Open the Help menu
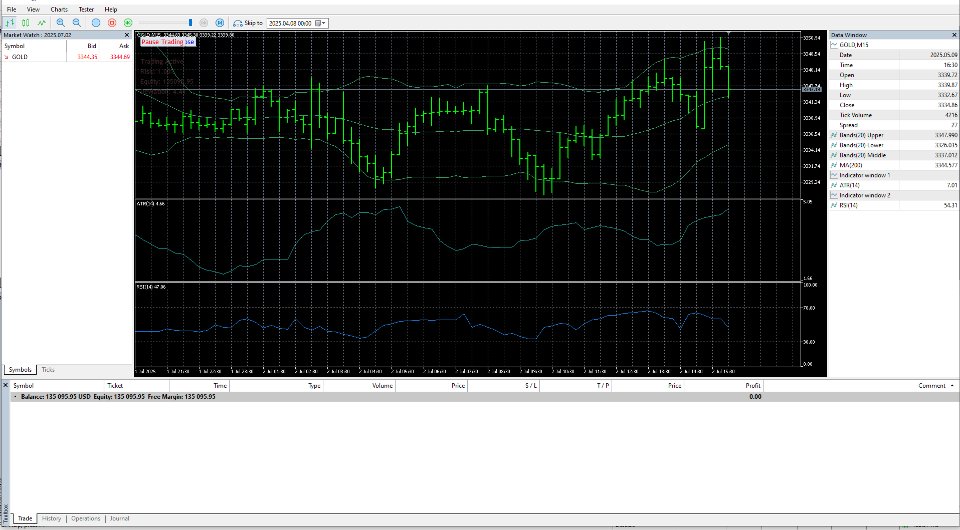 (x=111, y=9)
